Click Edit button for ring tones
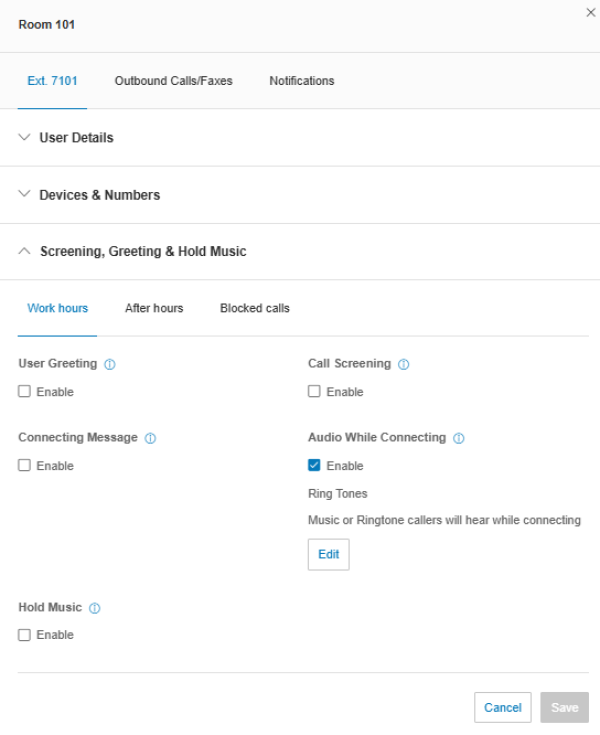The image size is (600, 735). 328,554
